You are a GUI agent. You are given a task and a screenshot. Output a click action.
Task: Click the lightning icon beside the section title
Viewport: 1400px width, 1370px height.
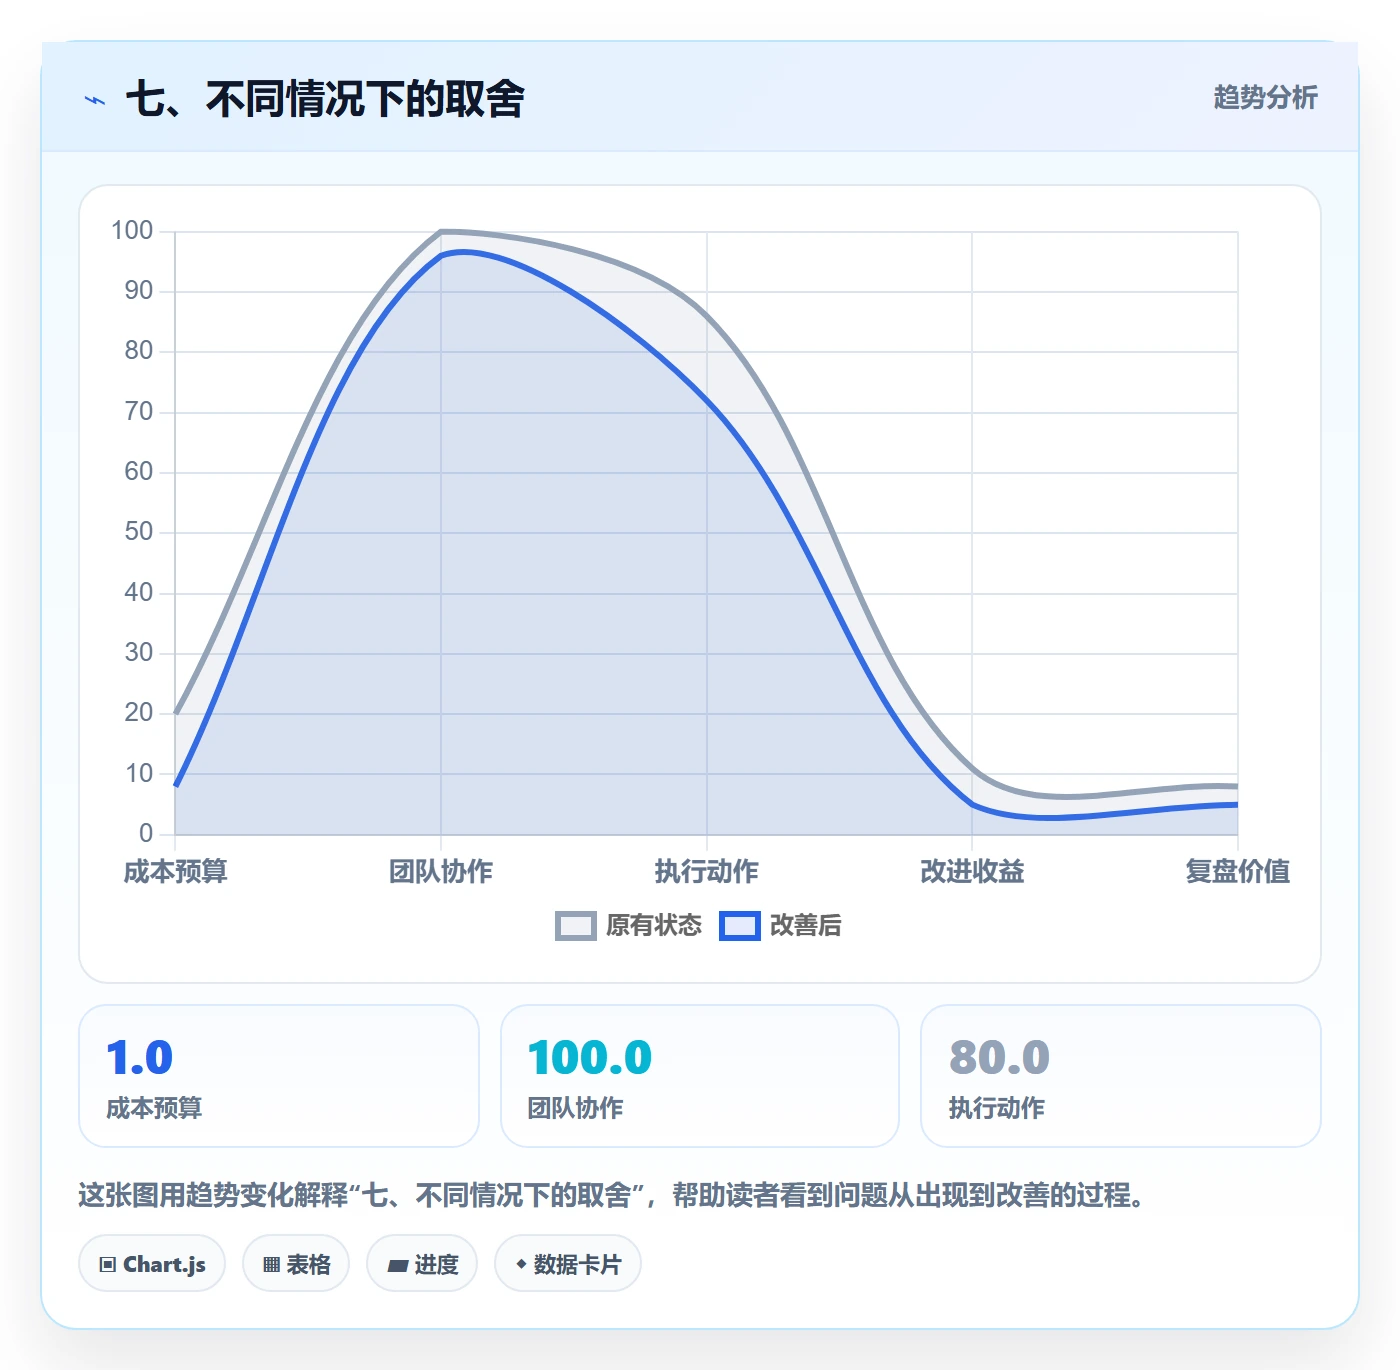[x=95, y=100]
